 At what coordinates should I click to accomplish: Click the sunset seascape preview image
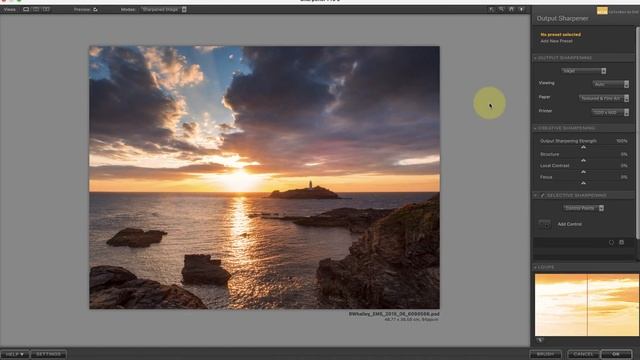tap(264, 177)
